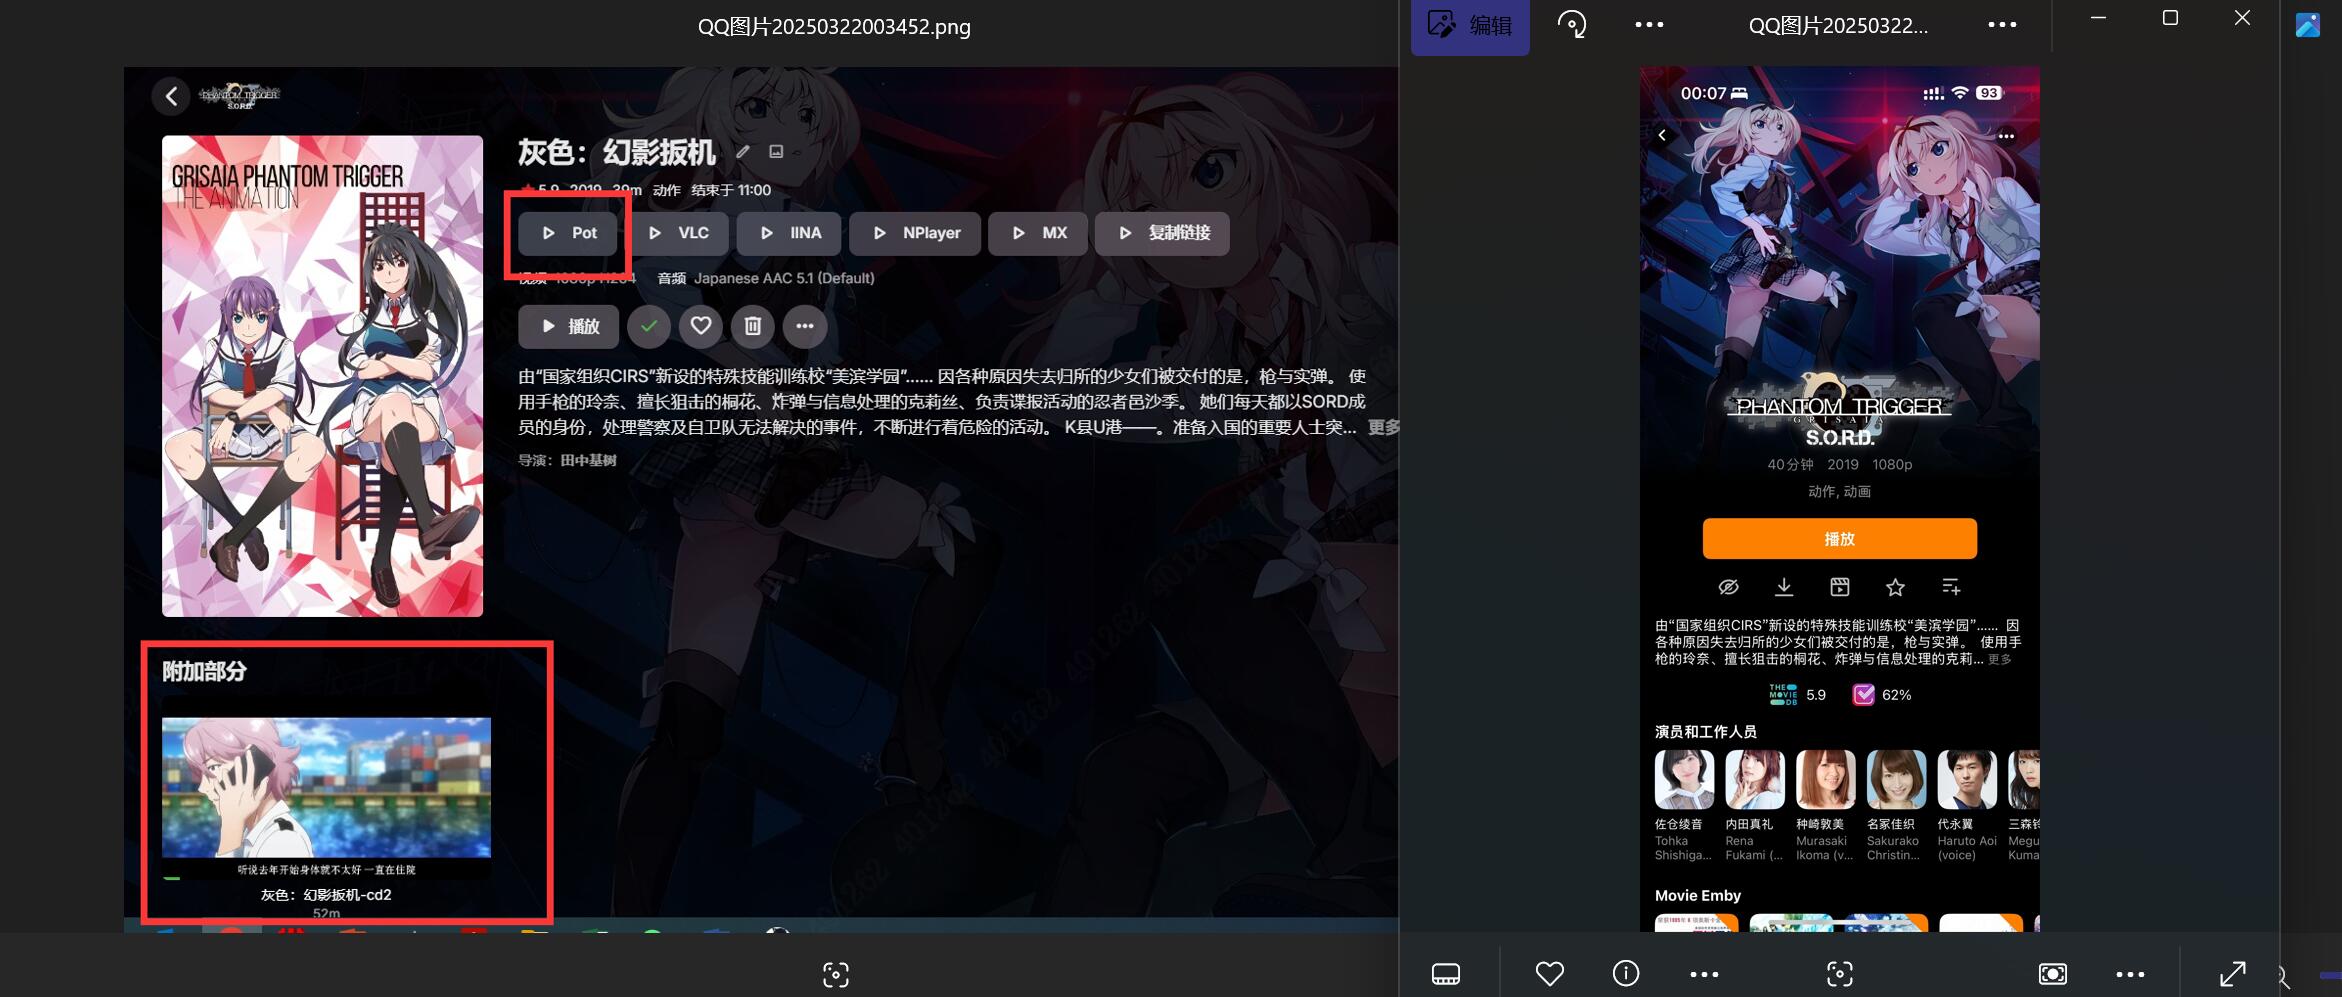Click the GRISAIA PHANTOM TRIGGER poster image
This screenshot has height=997, width=2342.
[x=322, y=376]
